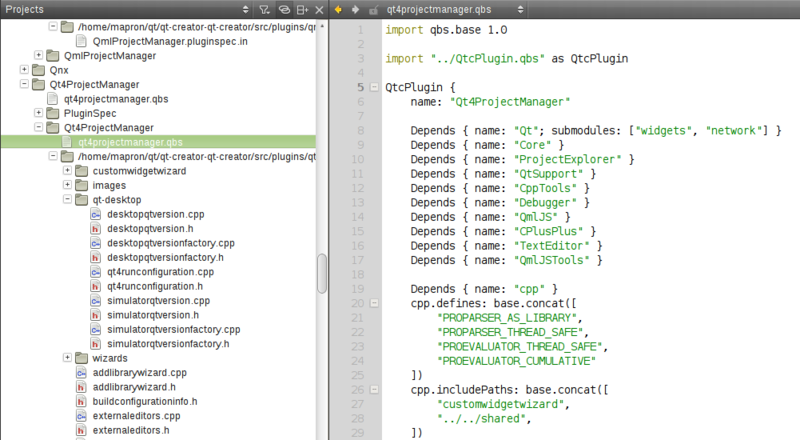
Task: Open desktopqtversionfactory.cpp
Action: click(171, 243)
